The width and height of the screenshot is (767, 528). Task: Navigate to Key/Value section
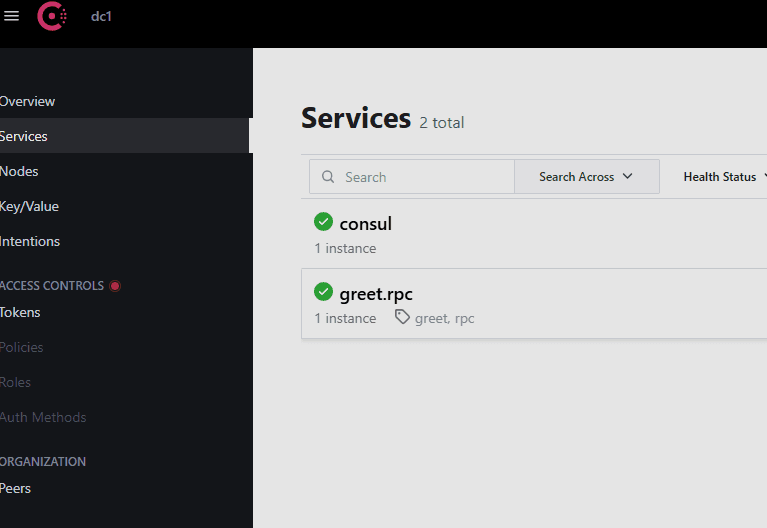(30, 206)
